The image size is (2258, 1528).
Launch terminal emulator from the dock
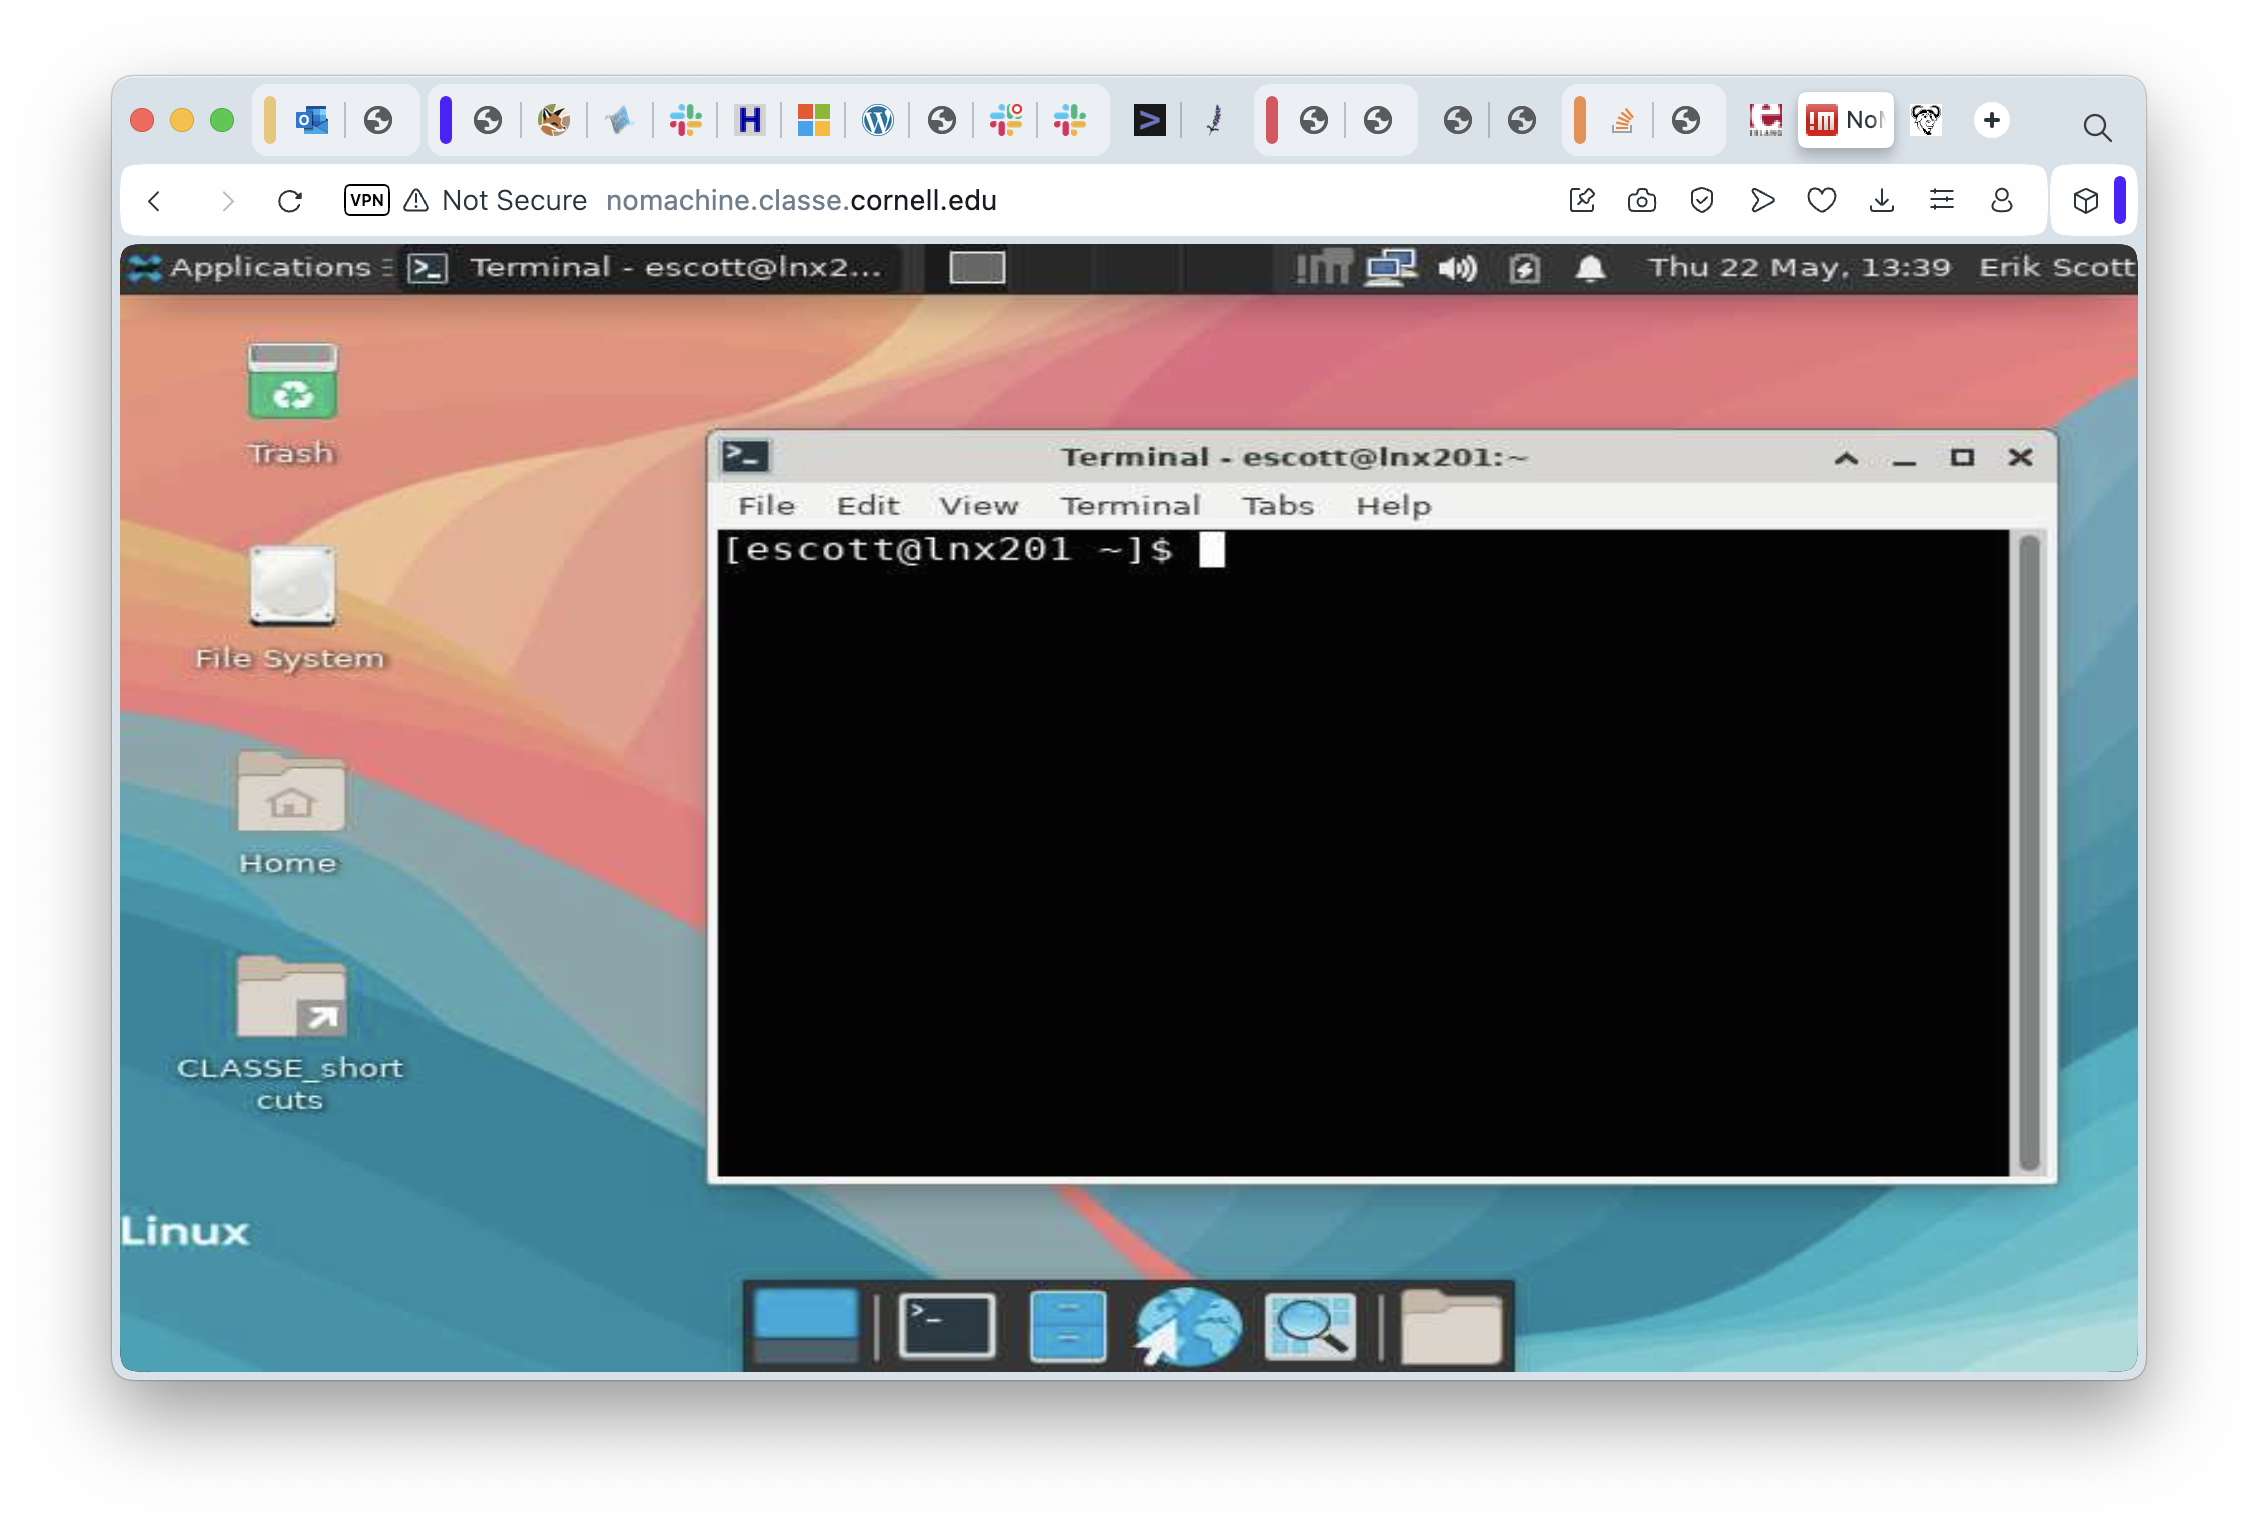coord(946,1326)
